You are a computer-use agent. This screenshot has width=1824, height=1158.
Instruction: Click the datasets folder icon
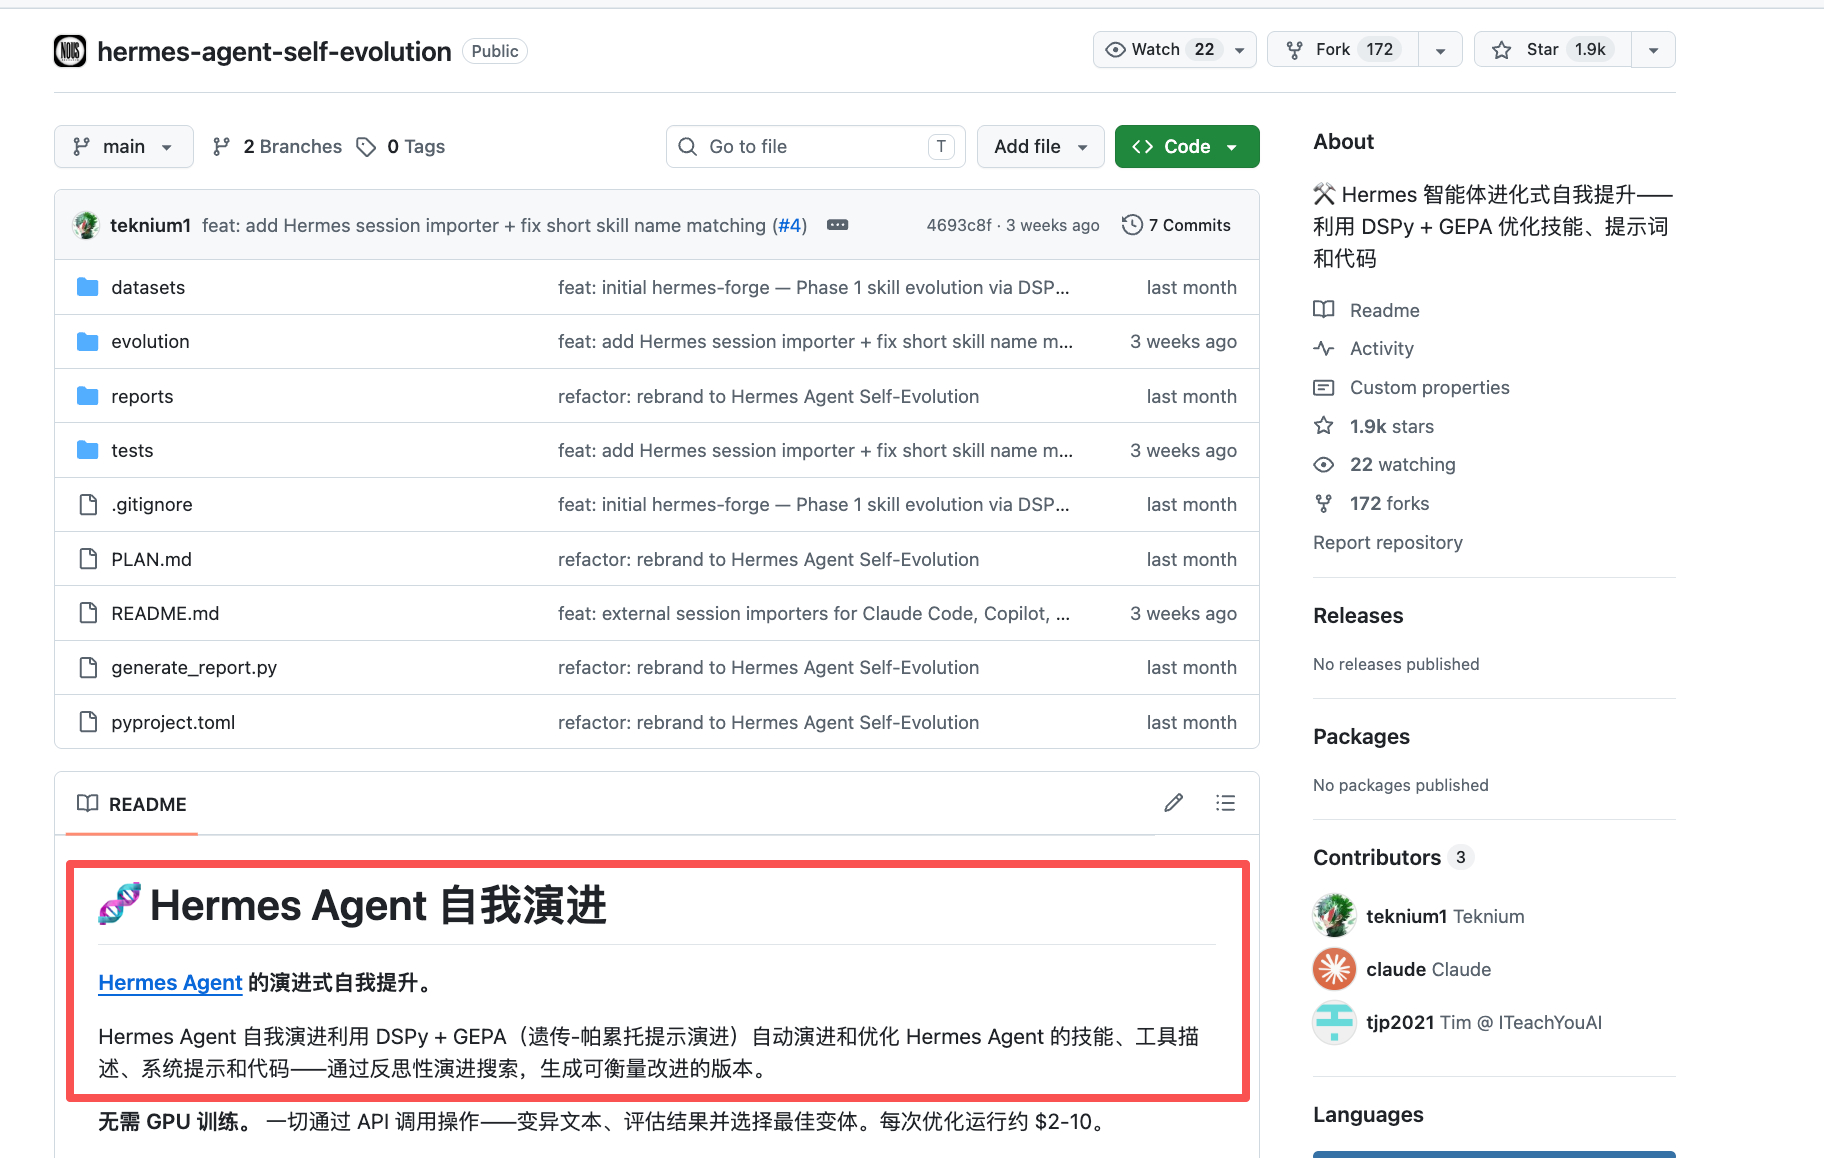tap(87, 287)
